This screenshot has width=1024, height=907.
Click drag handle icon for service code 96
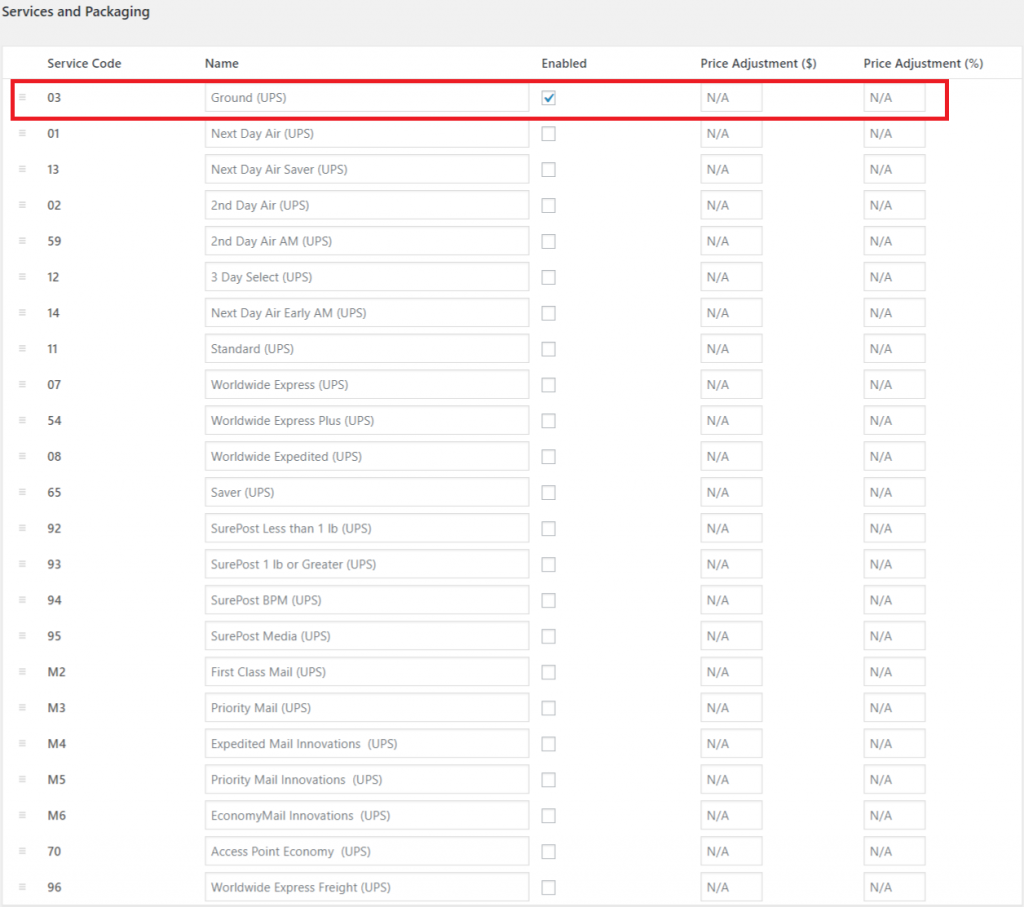[x=22, y=887]
